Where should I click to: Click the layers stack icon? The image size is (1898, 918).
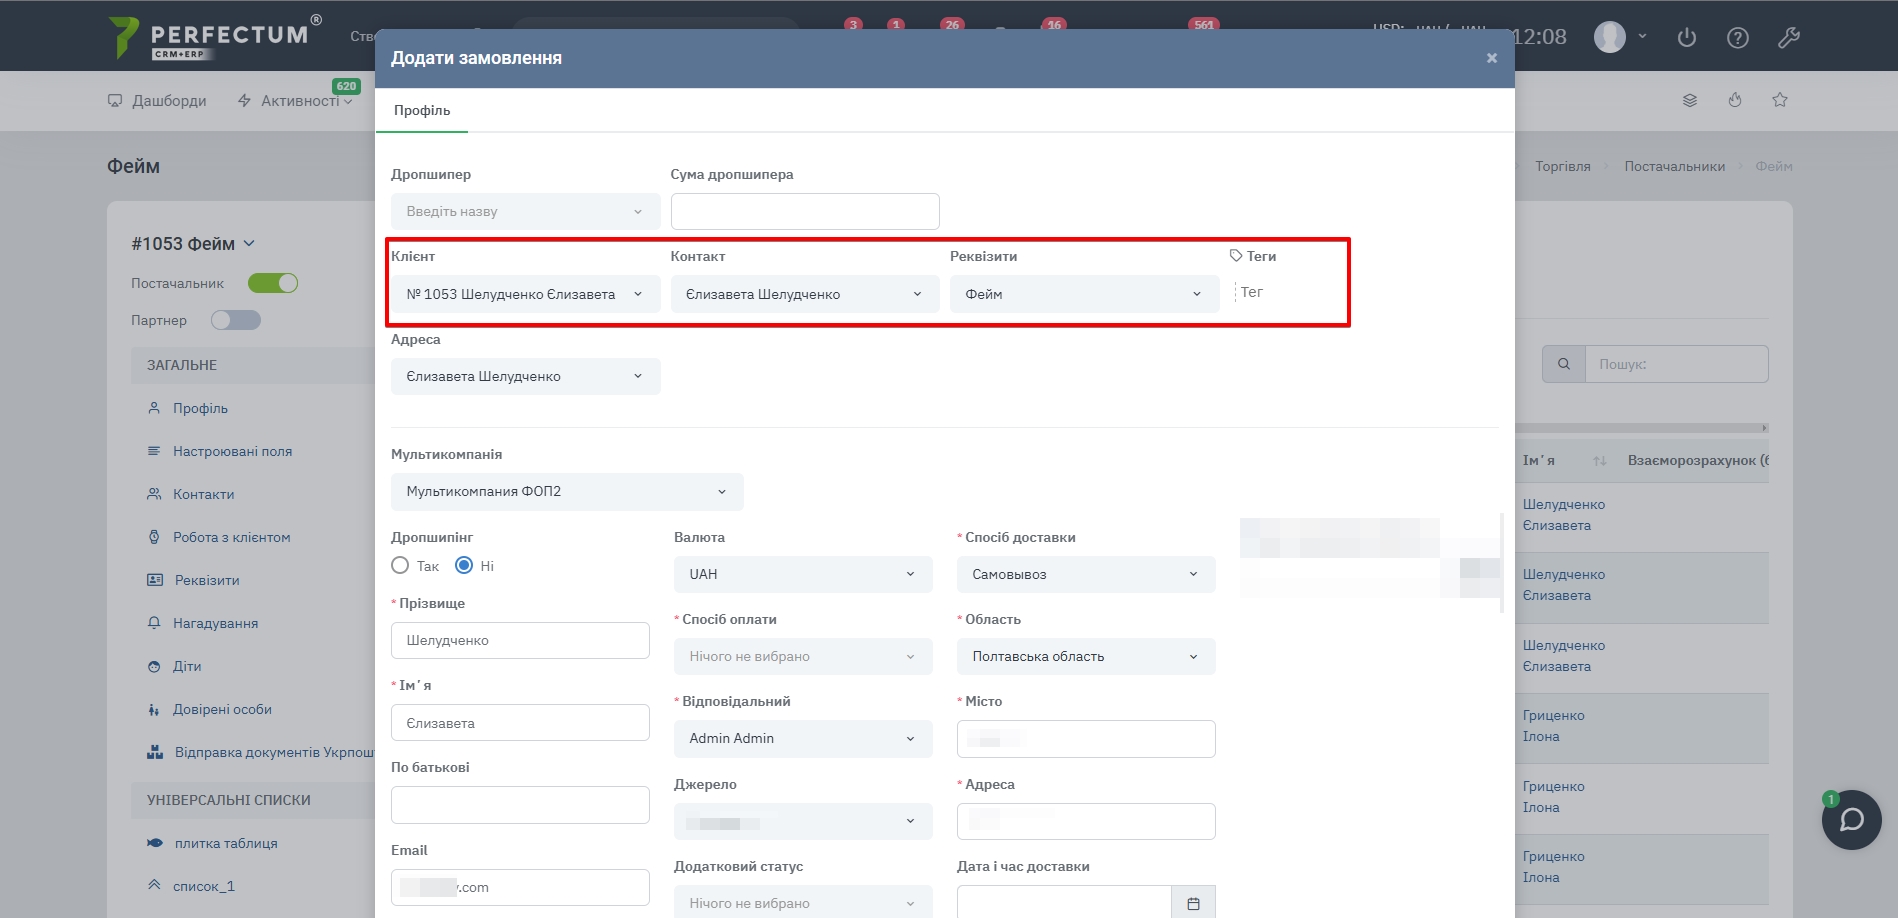pyautogui.click(x=1689, y=100)
